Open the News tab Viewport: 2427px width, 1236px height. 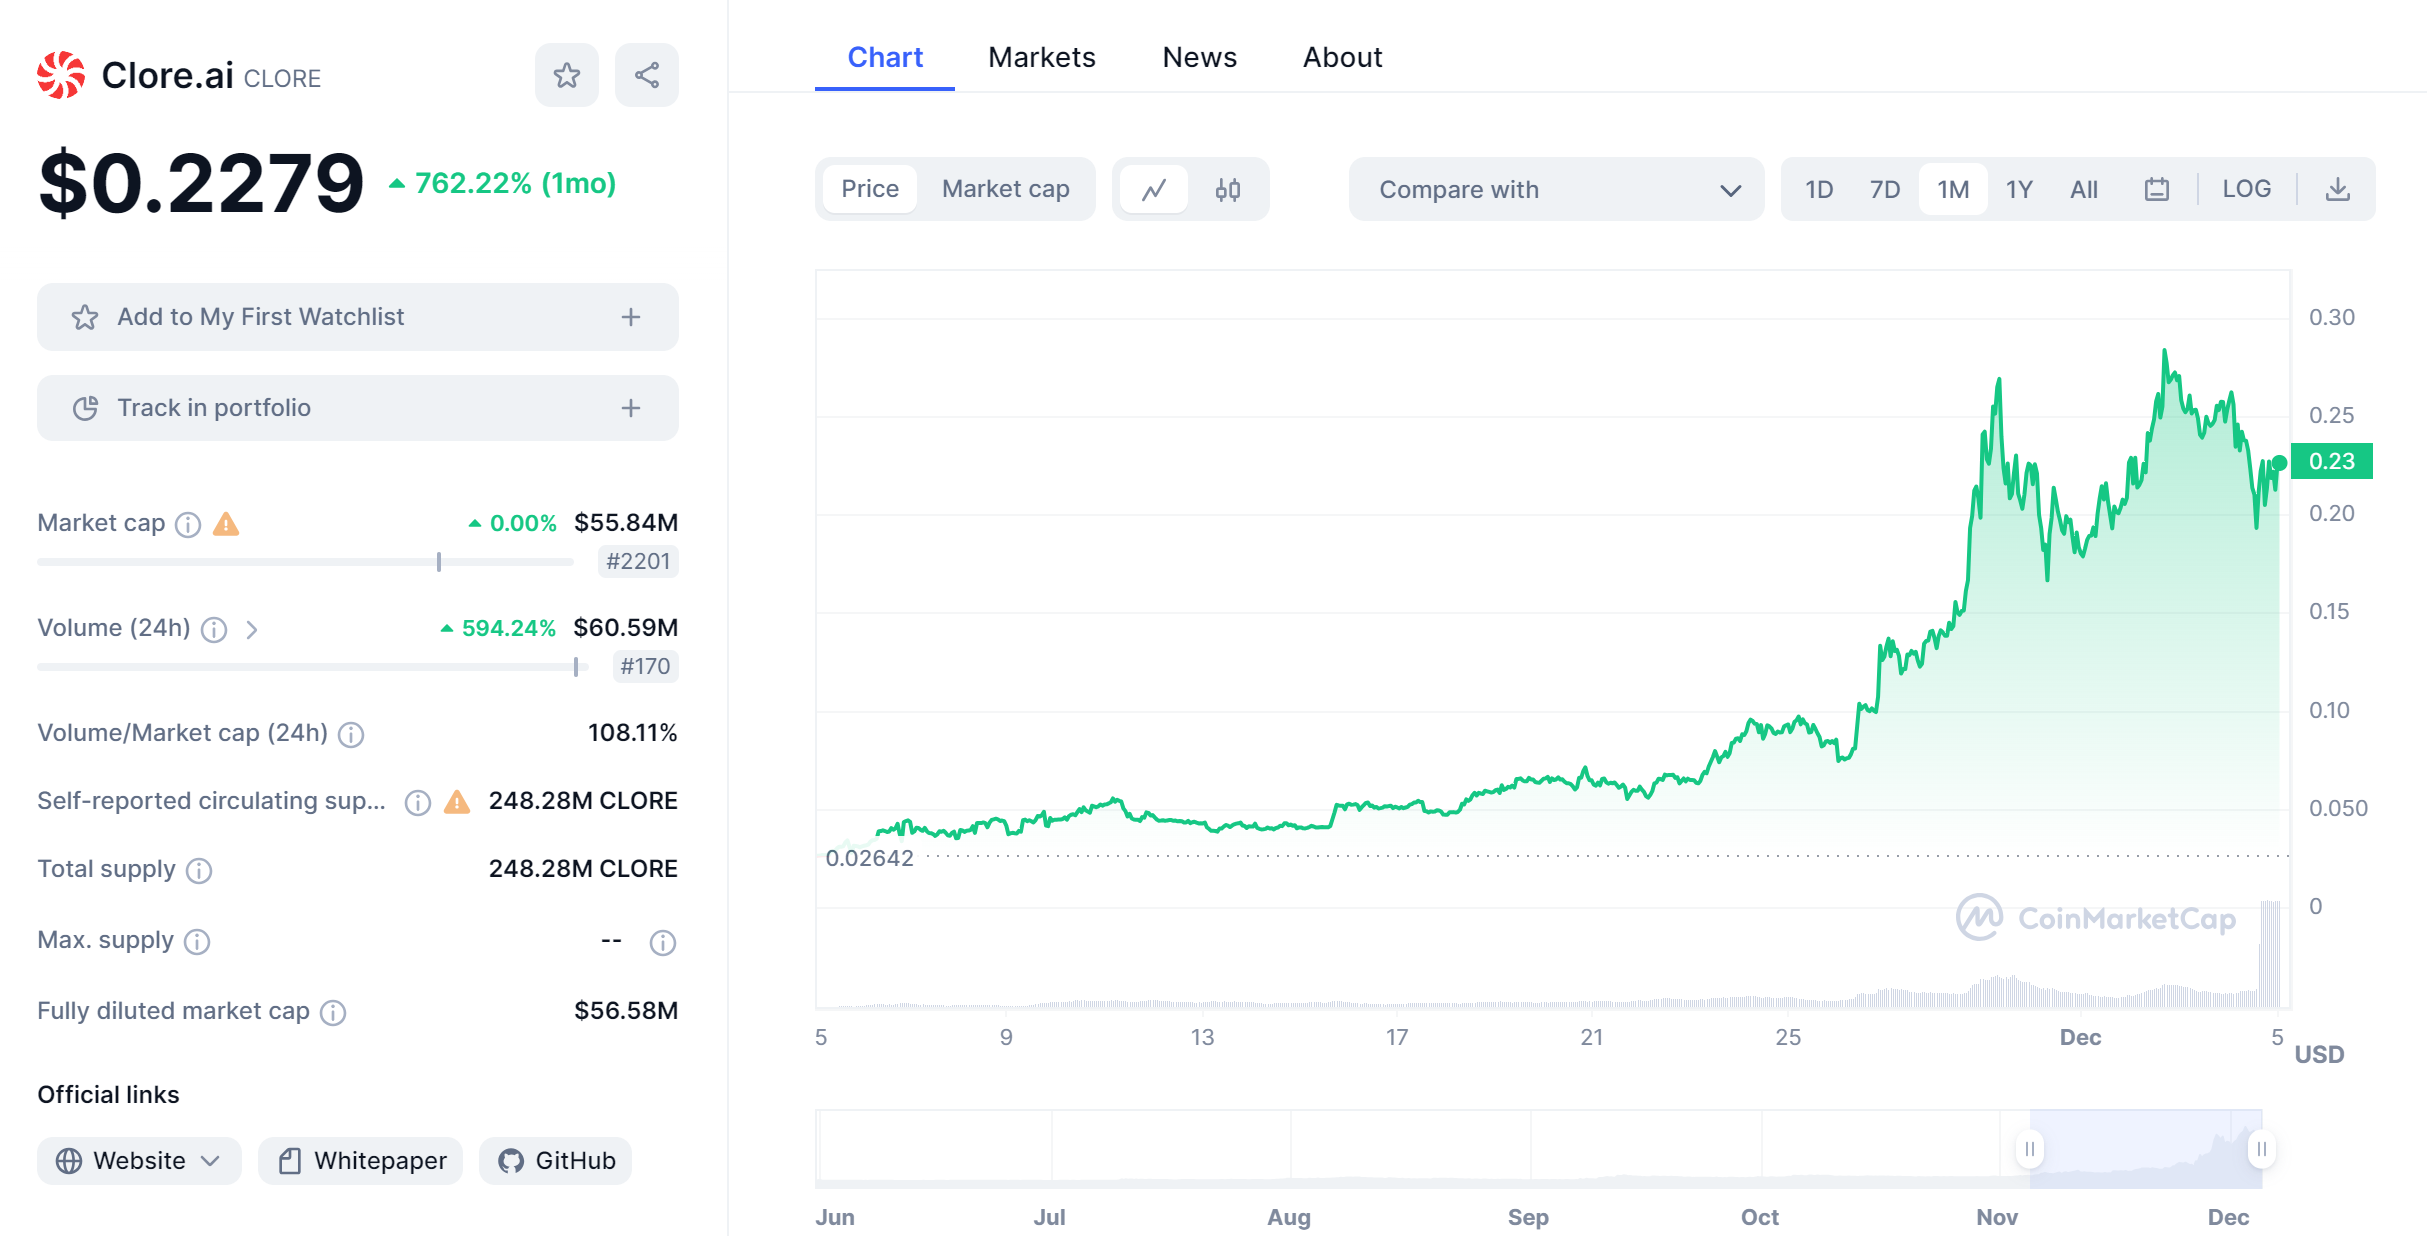click(x=1198, y=57)
